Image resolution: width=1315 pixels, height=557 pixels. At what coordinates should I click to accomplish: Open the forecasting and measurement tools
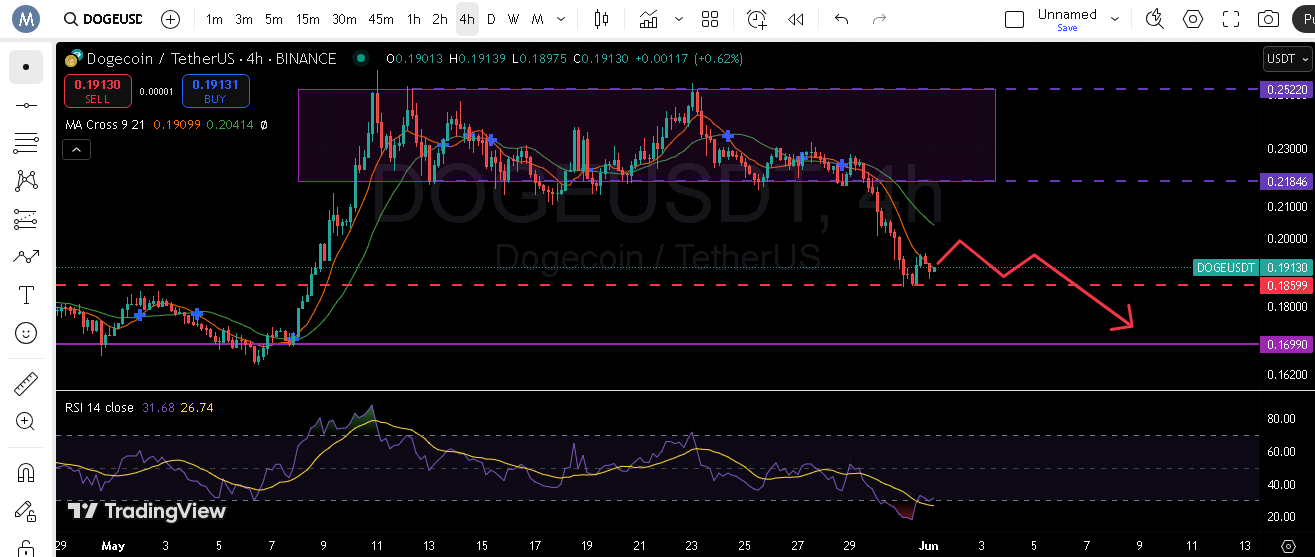click(x=26, y=219)
